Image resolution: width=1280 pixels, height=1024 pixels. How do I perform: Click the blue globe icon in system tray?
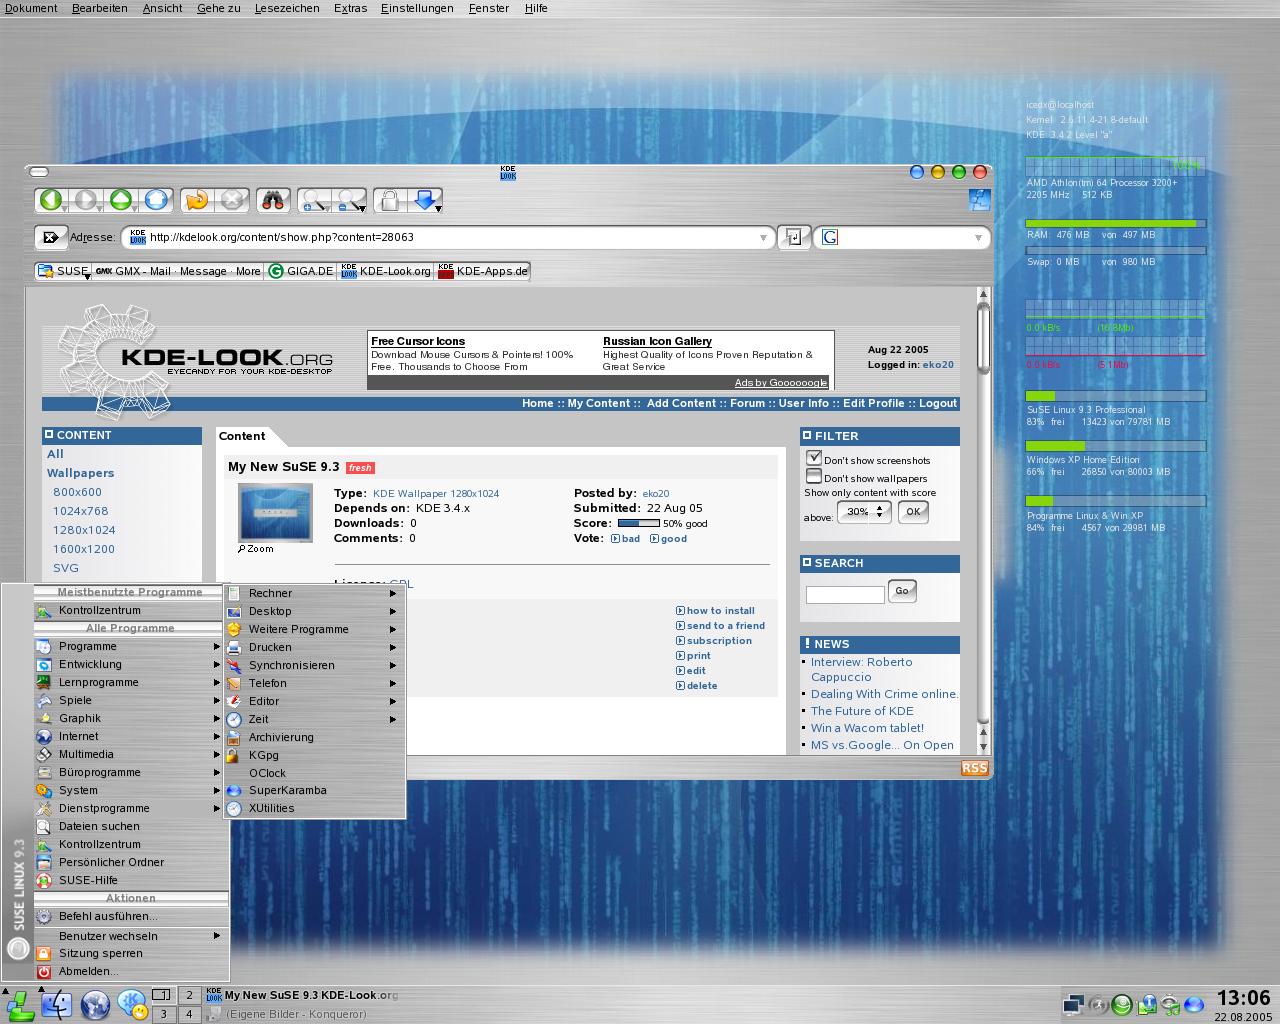1194,1004
